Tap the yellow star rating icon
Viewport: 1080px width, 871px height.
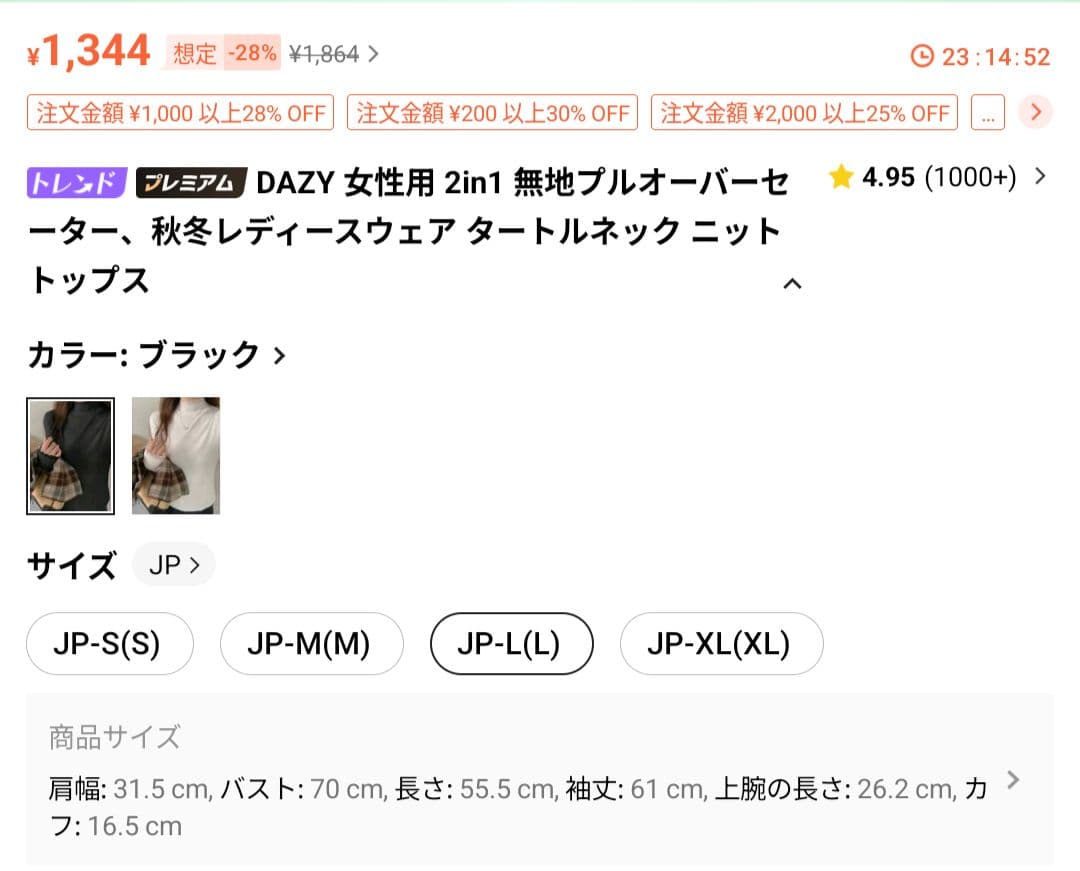click(x=841, y=177)
